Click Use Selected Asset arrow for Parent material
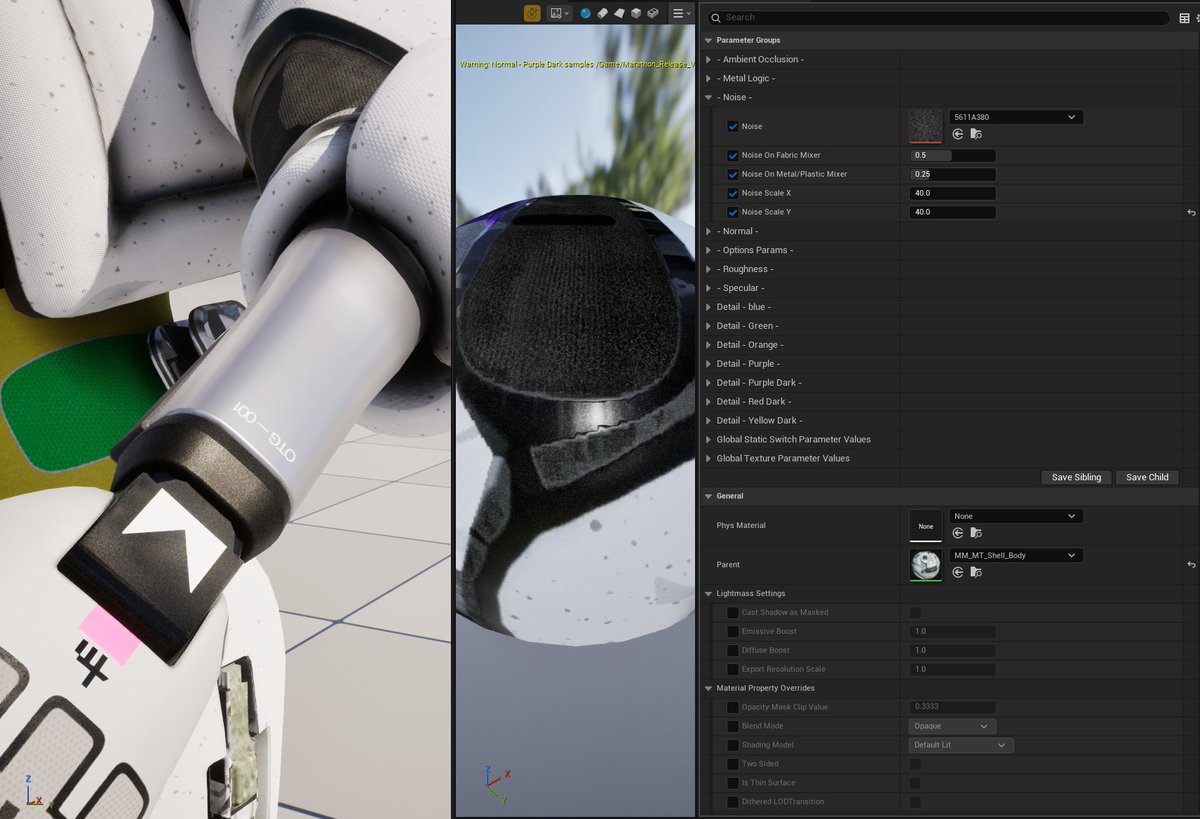The width and height of the screenshot is (1200, 819). point(957,571)
